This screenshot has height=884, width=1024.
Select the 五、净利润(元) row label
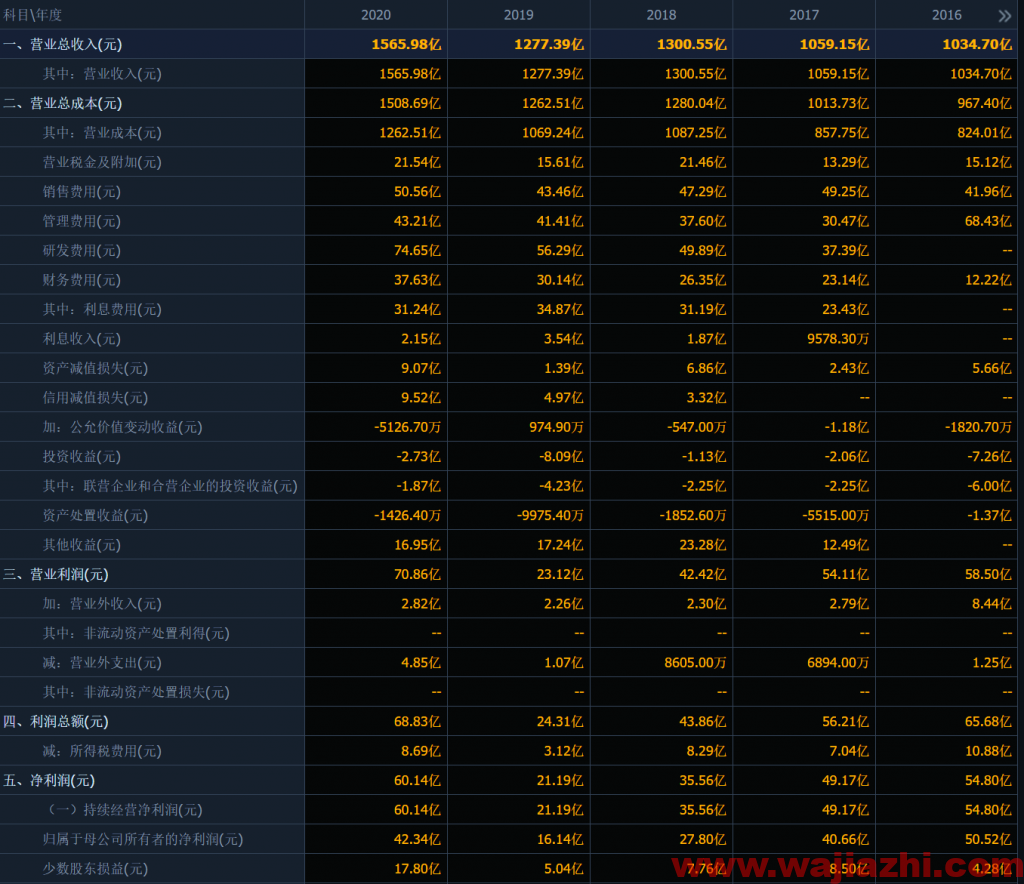pos(49,781)
